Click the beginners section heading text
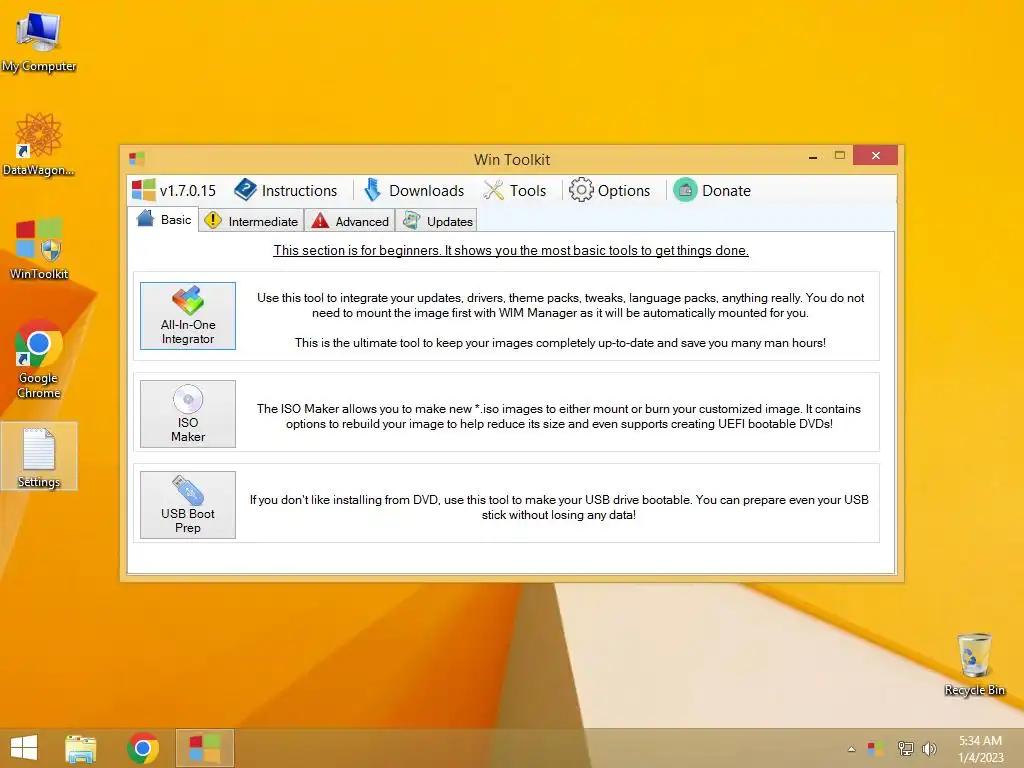This screenshot has width=1024, height=768. click(x=511, y=250)
